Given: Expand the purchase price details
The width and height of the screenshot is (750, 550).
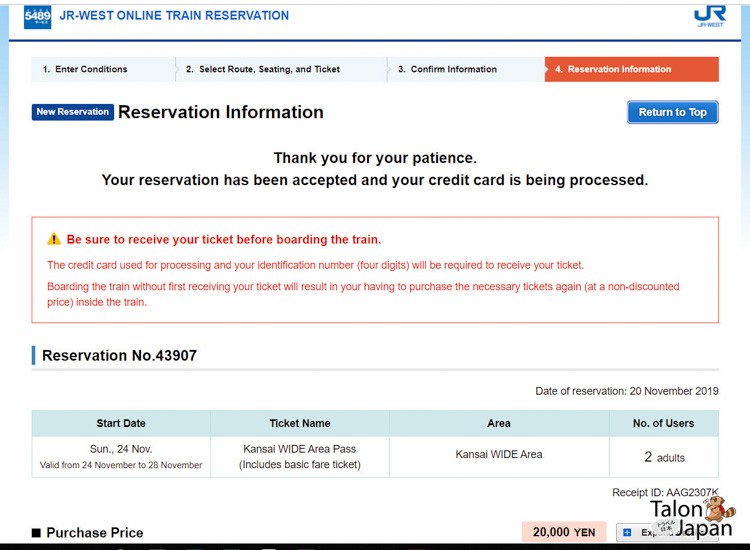Looking at the screenshot, I should [667, 532].
